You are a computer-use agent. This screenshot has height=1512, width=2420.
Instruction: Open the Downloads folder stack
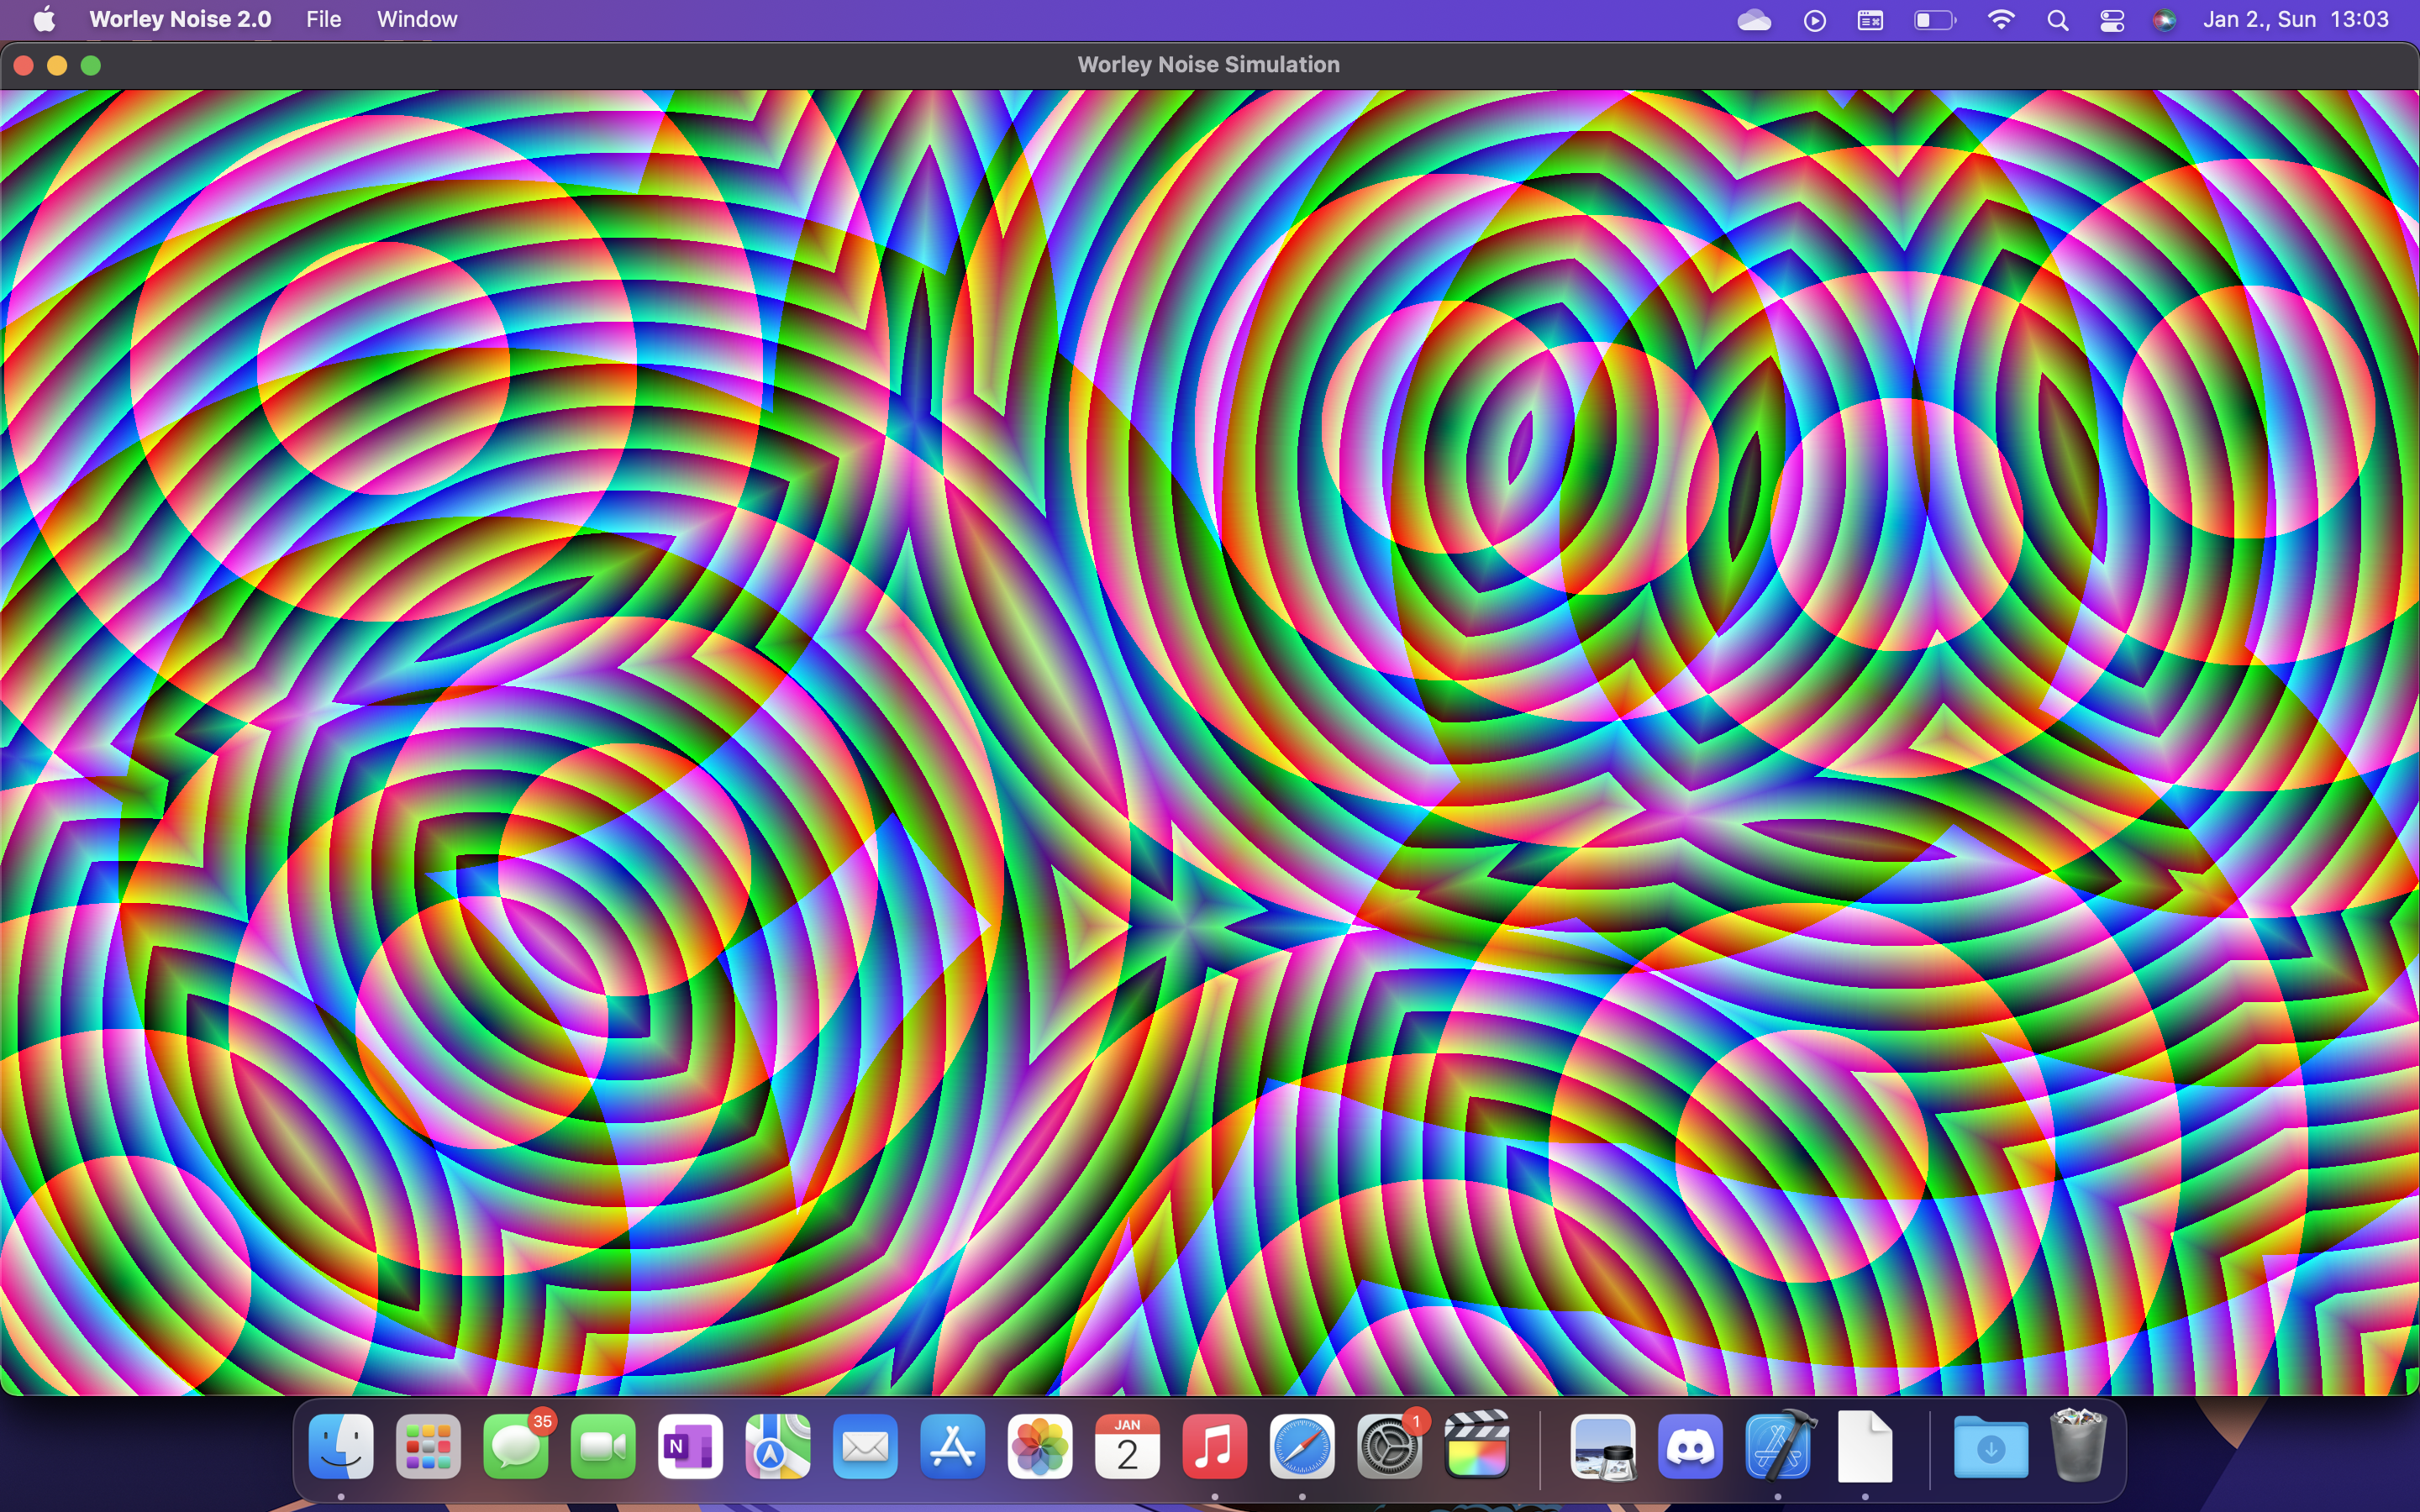pos(1990,1447)
